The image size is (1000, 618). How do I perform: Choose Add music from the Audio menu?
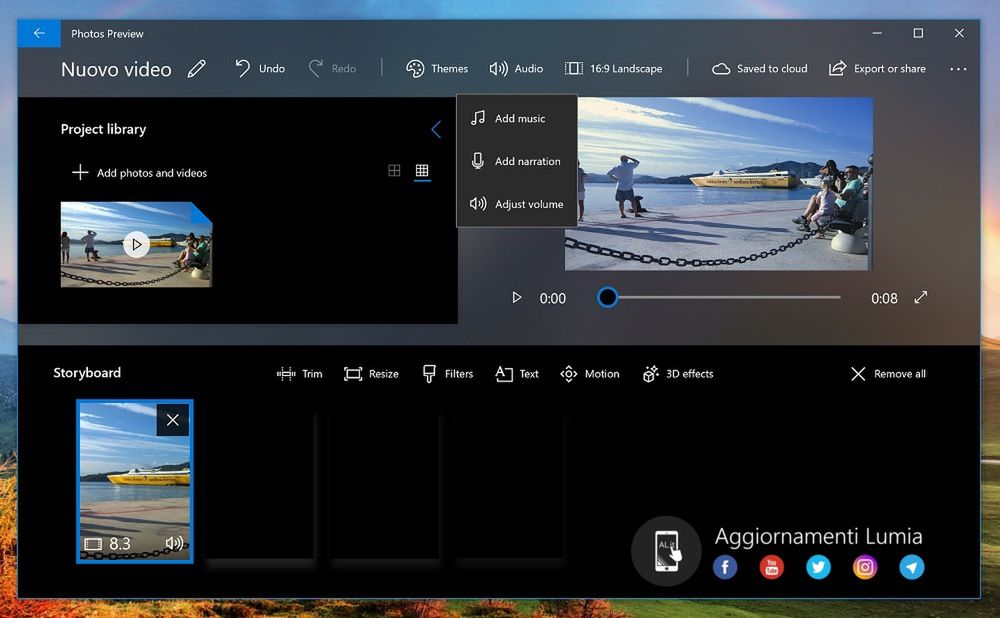[x=518, y=118]
